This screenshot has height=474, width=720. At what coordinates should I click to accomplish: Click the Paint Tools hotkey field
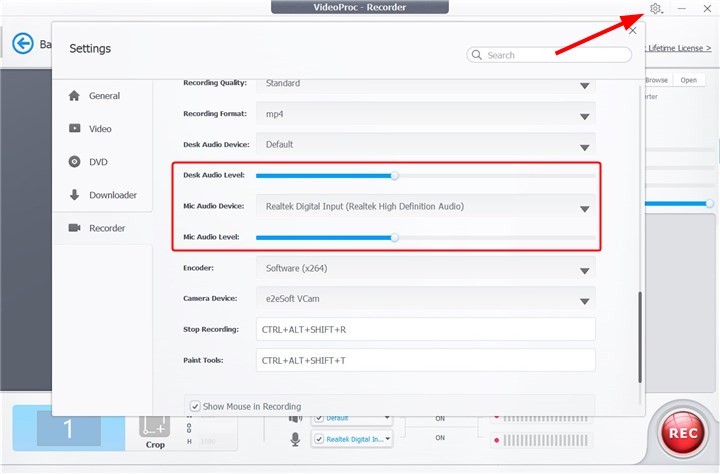(x=426, y=360)
